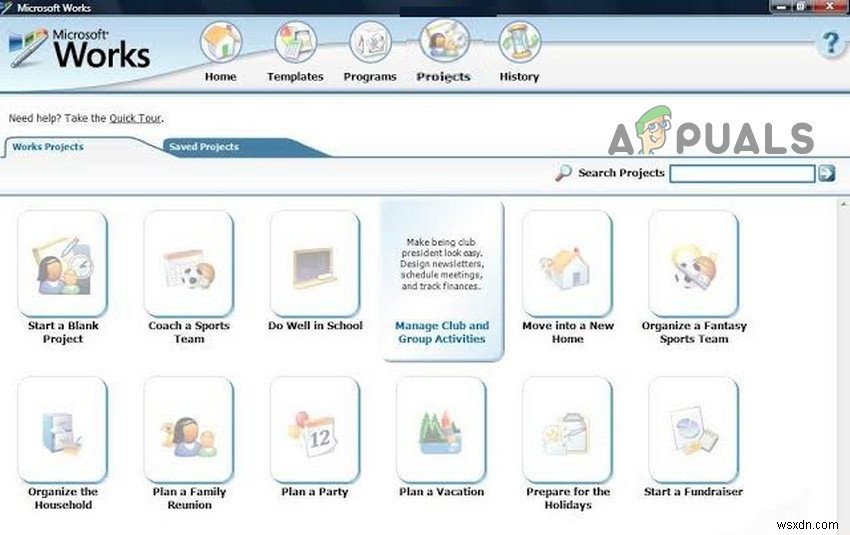Open the Templates section icon
Screen dimensions: 850x535
295,42
